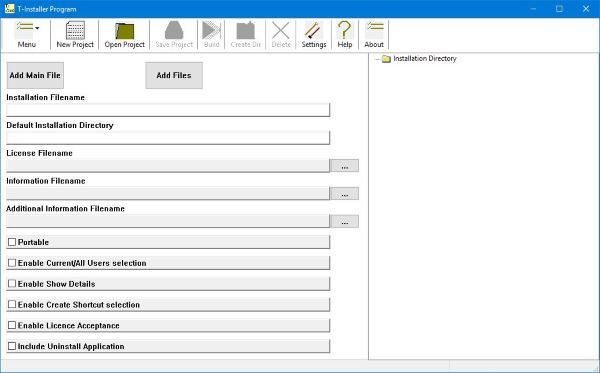Screen dimensions: 600x373
Task: Focus the Installation Filename field
Action: 168,110
